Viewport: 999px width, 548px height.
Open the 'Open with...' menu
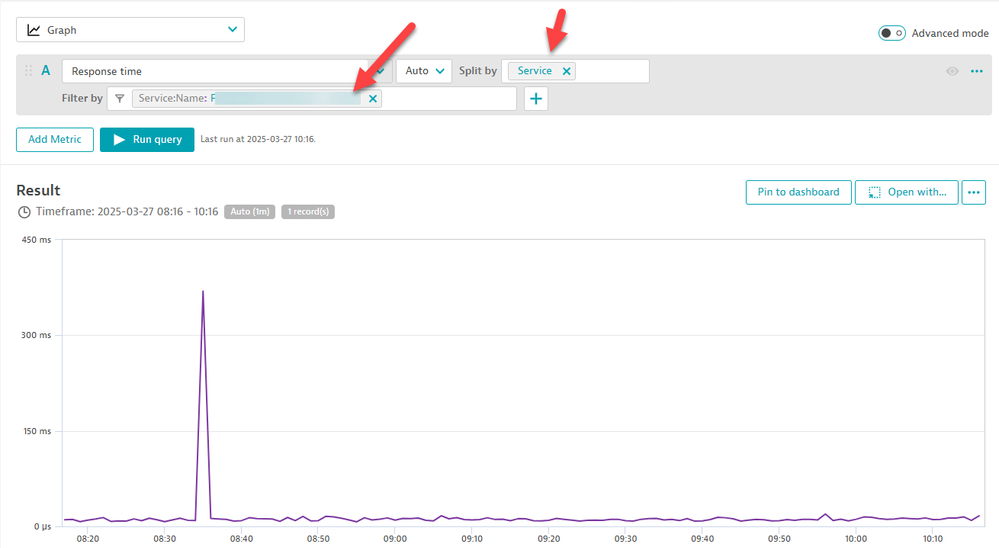point(906,192)
